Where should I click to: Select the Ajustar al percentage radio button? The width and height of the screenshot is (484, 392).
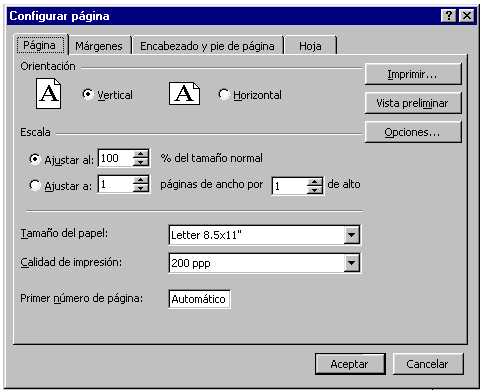tap(35, 159)
